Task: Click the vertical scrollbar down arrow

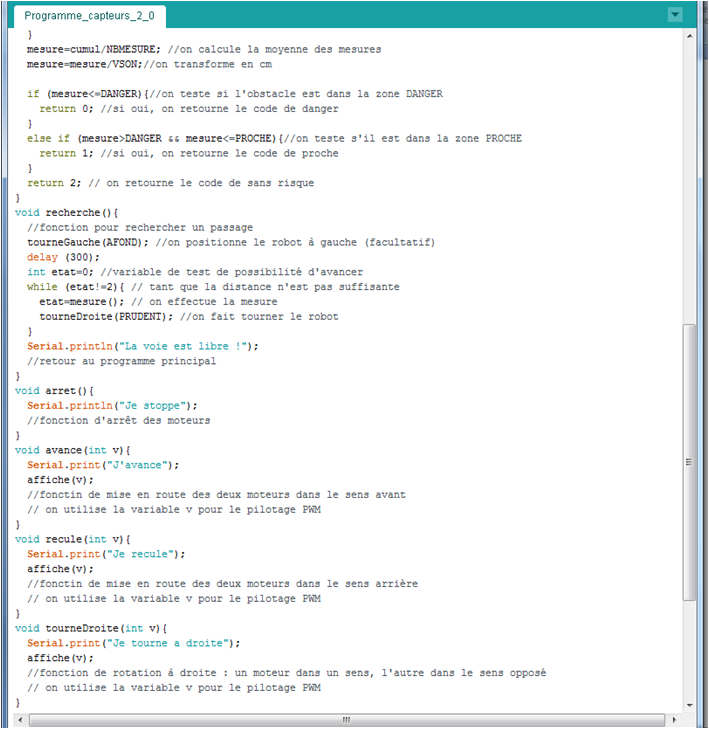Action: (689, 705)
